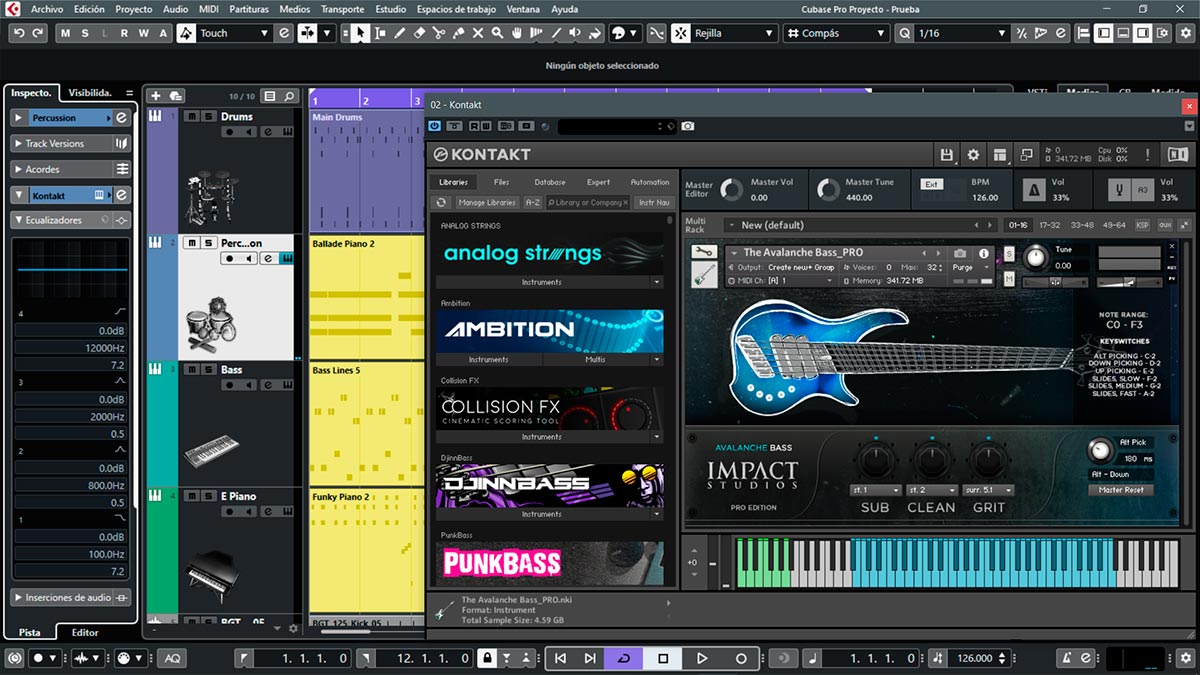Select the Mute X tool
This screenshot has height=675, width=1200.
(x=478, y=33)
